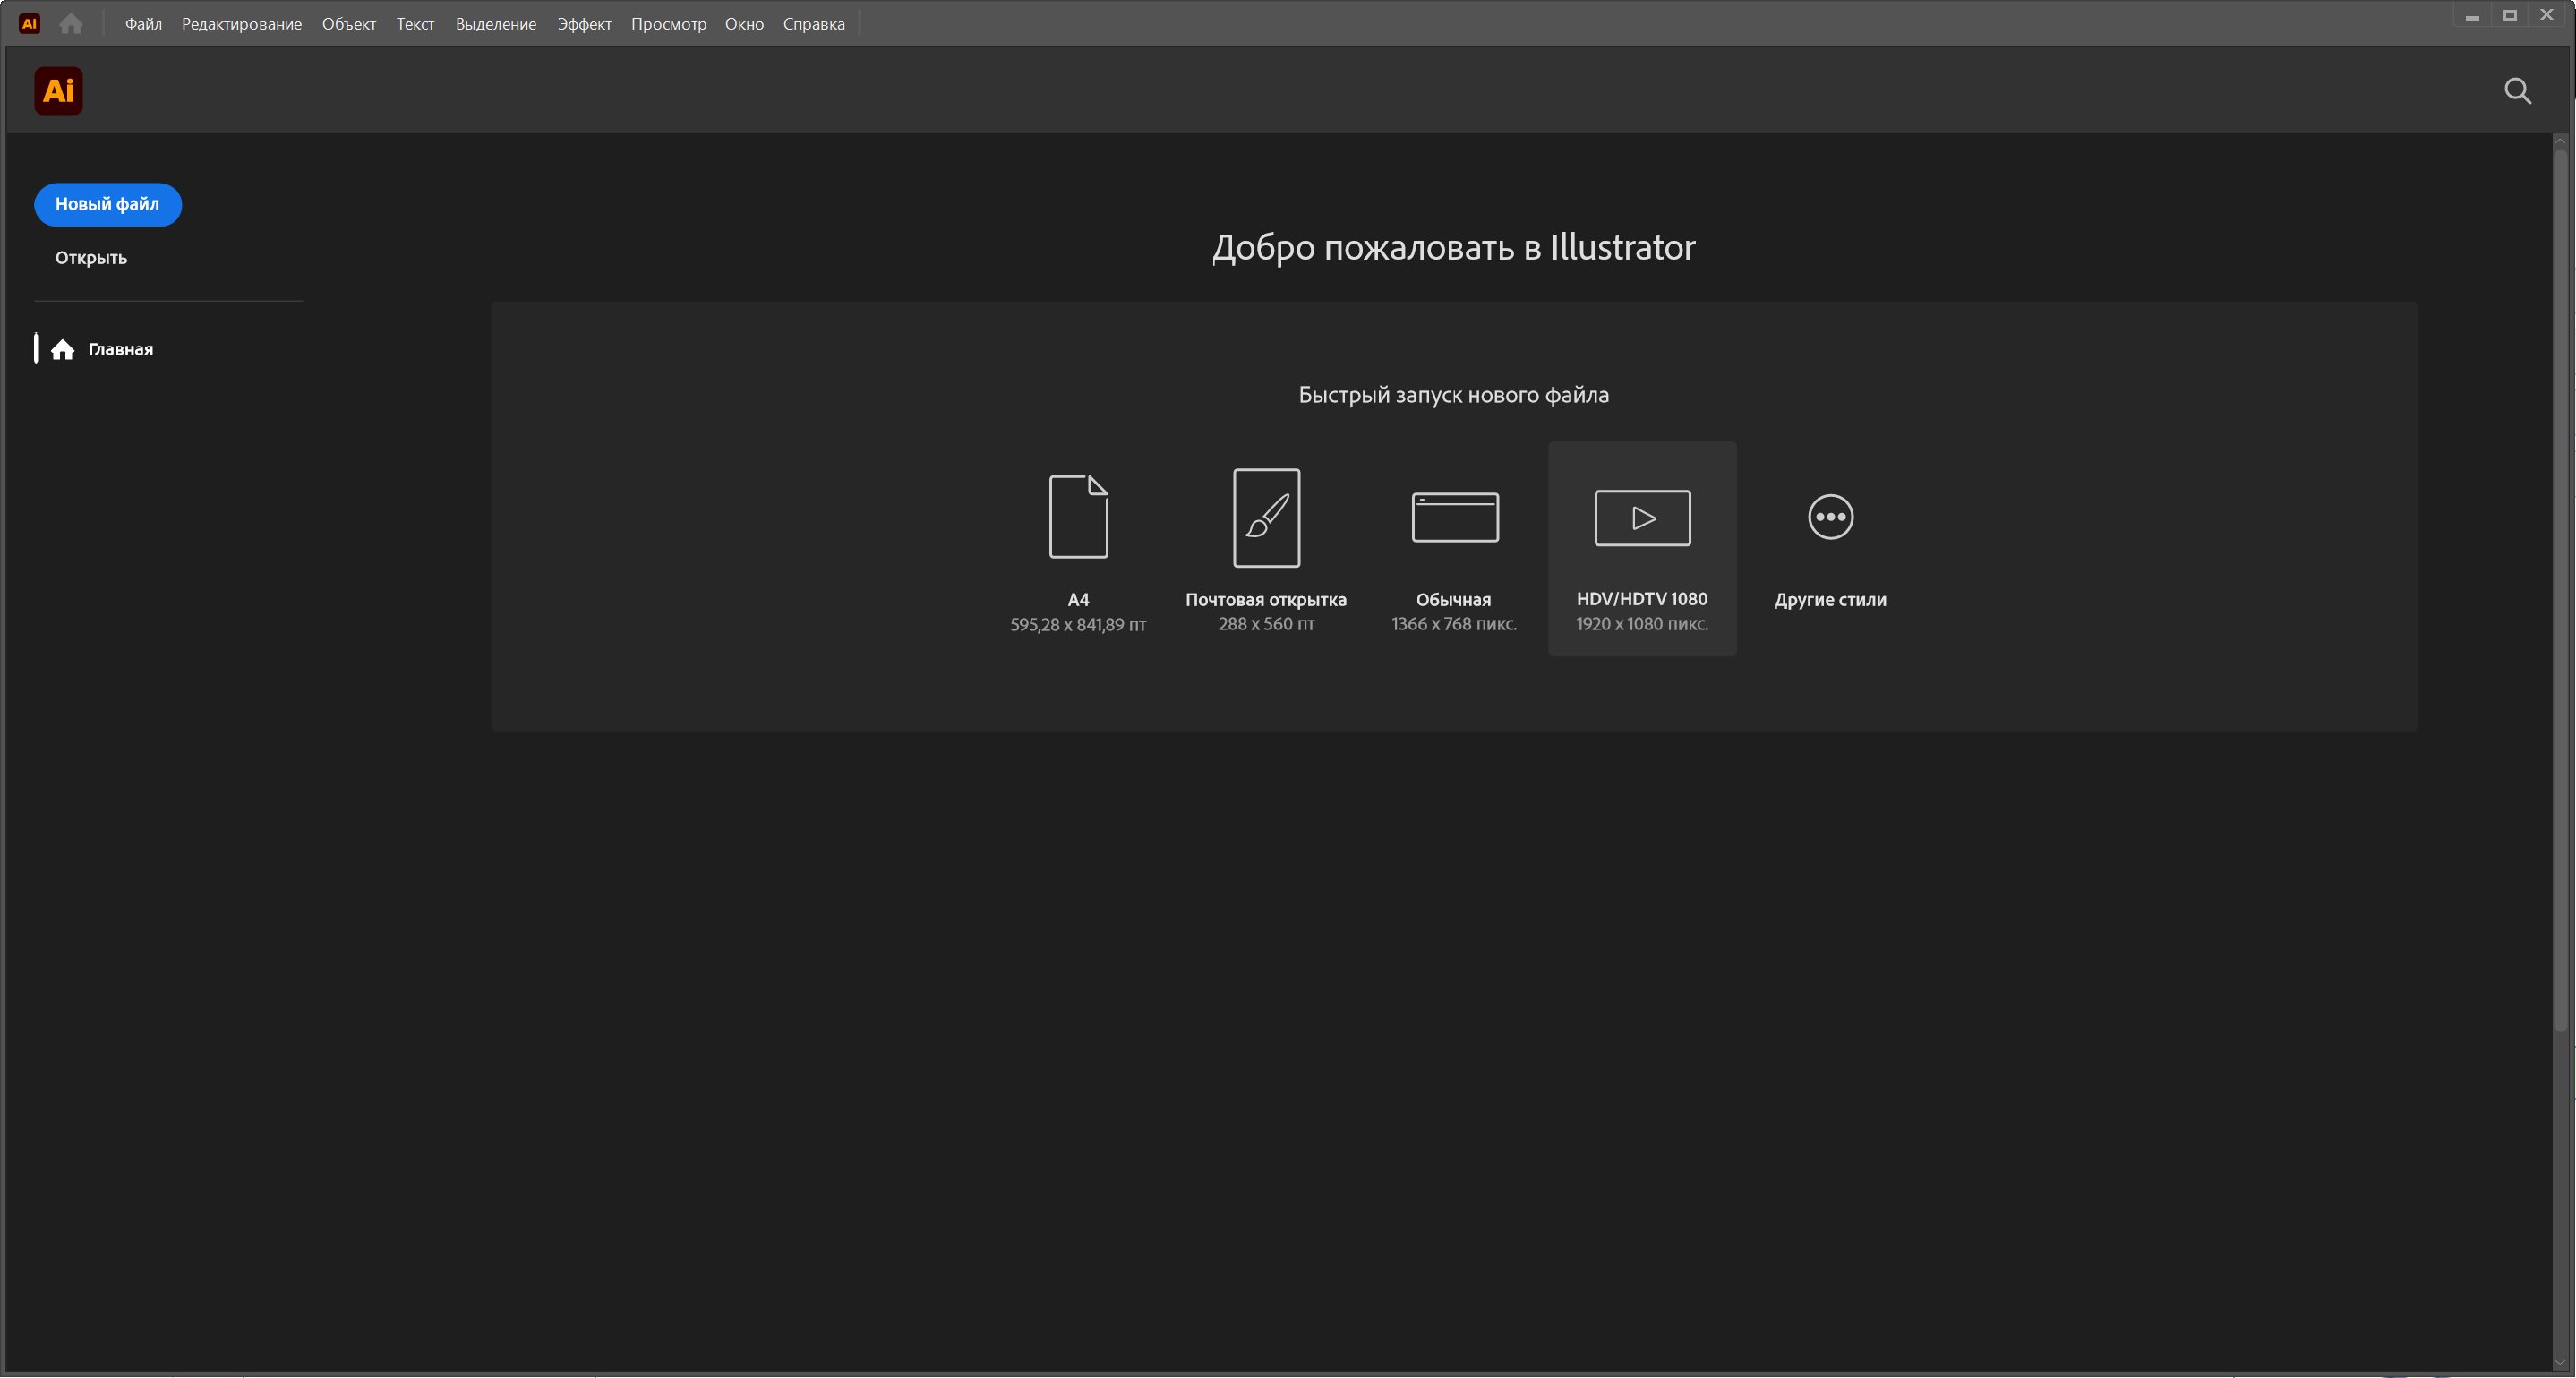Select the A4 document preset icon
Screen dimensions: 2576x1378
point(1078,517)
